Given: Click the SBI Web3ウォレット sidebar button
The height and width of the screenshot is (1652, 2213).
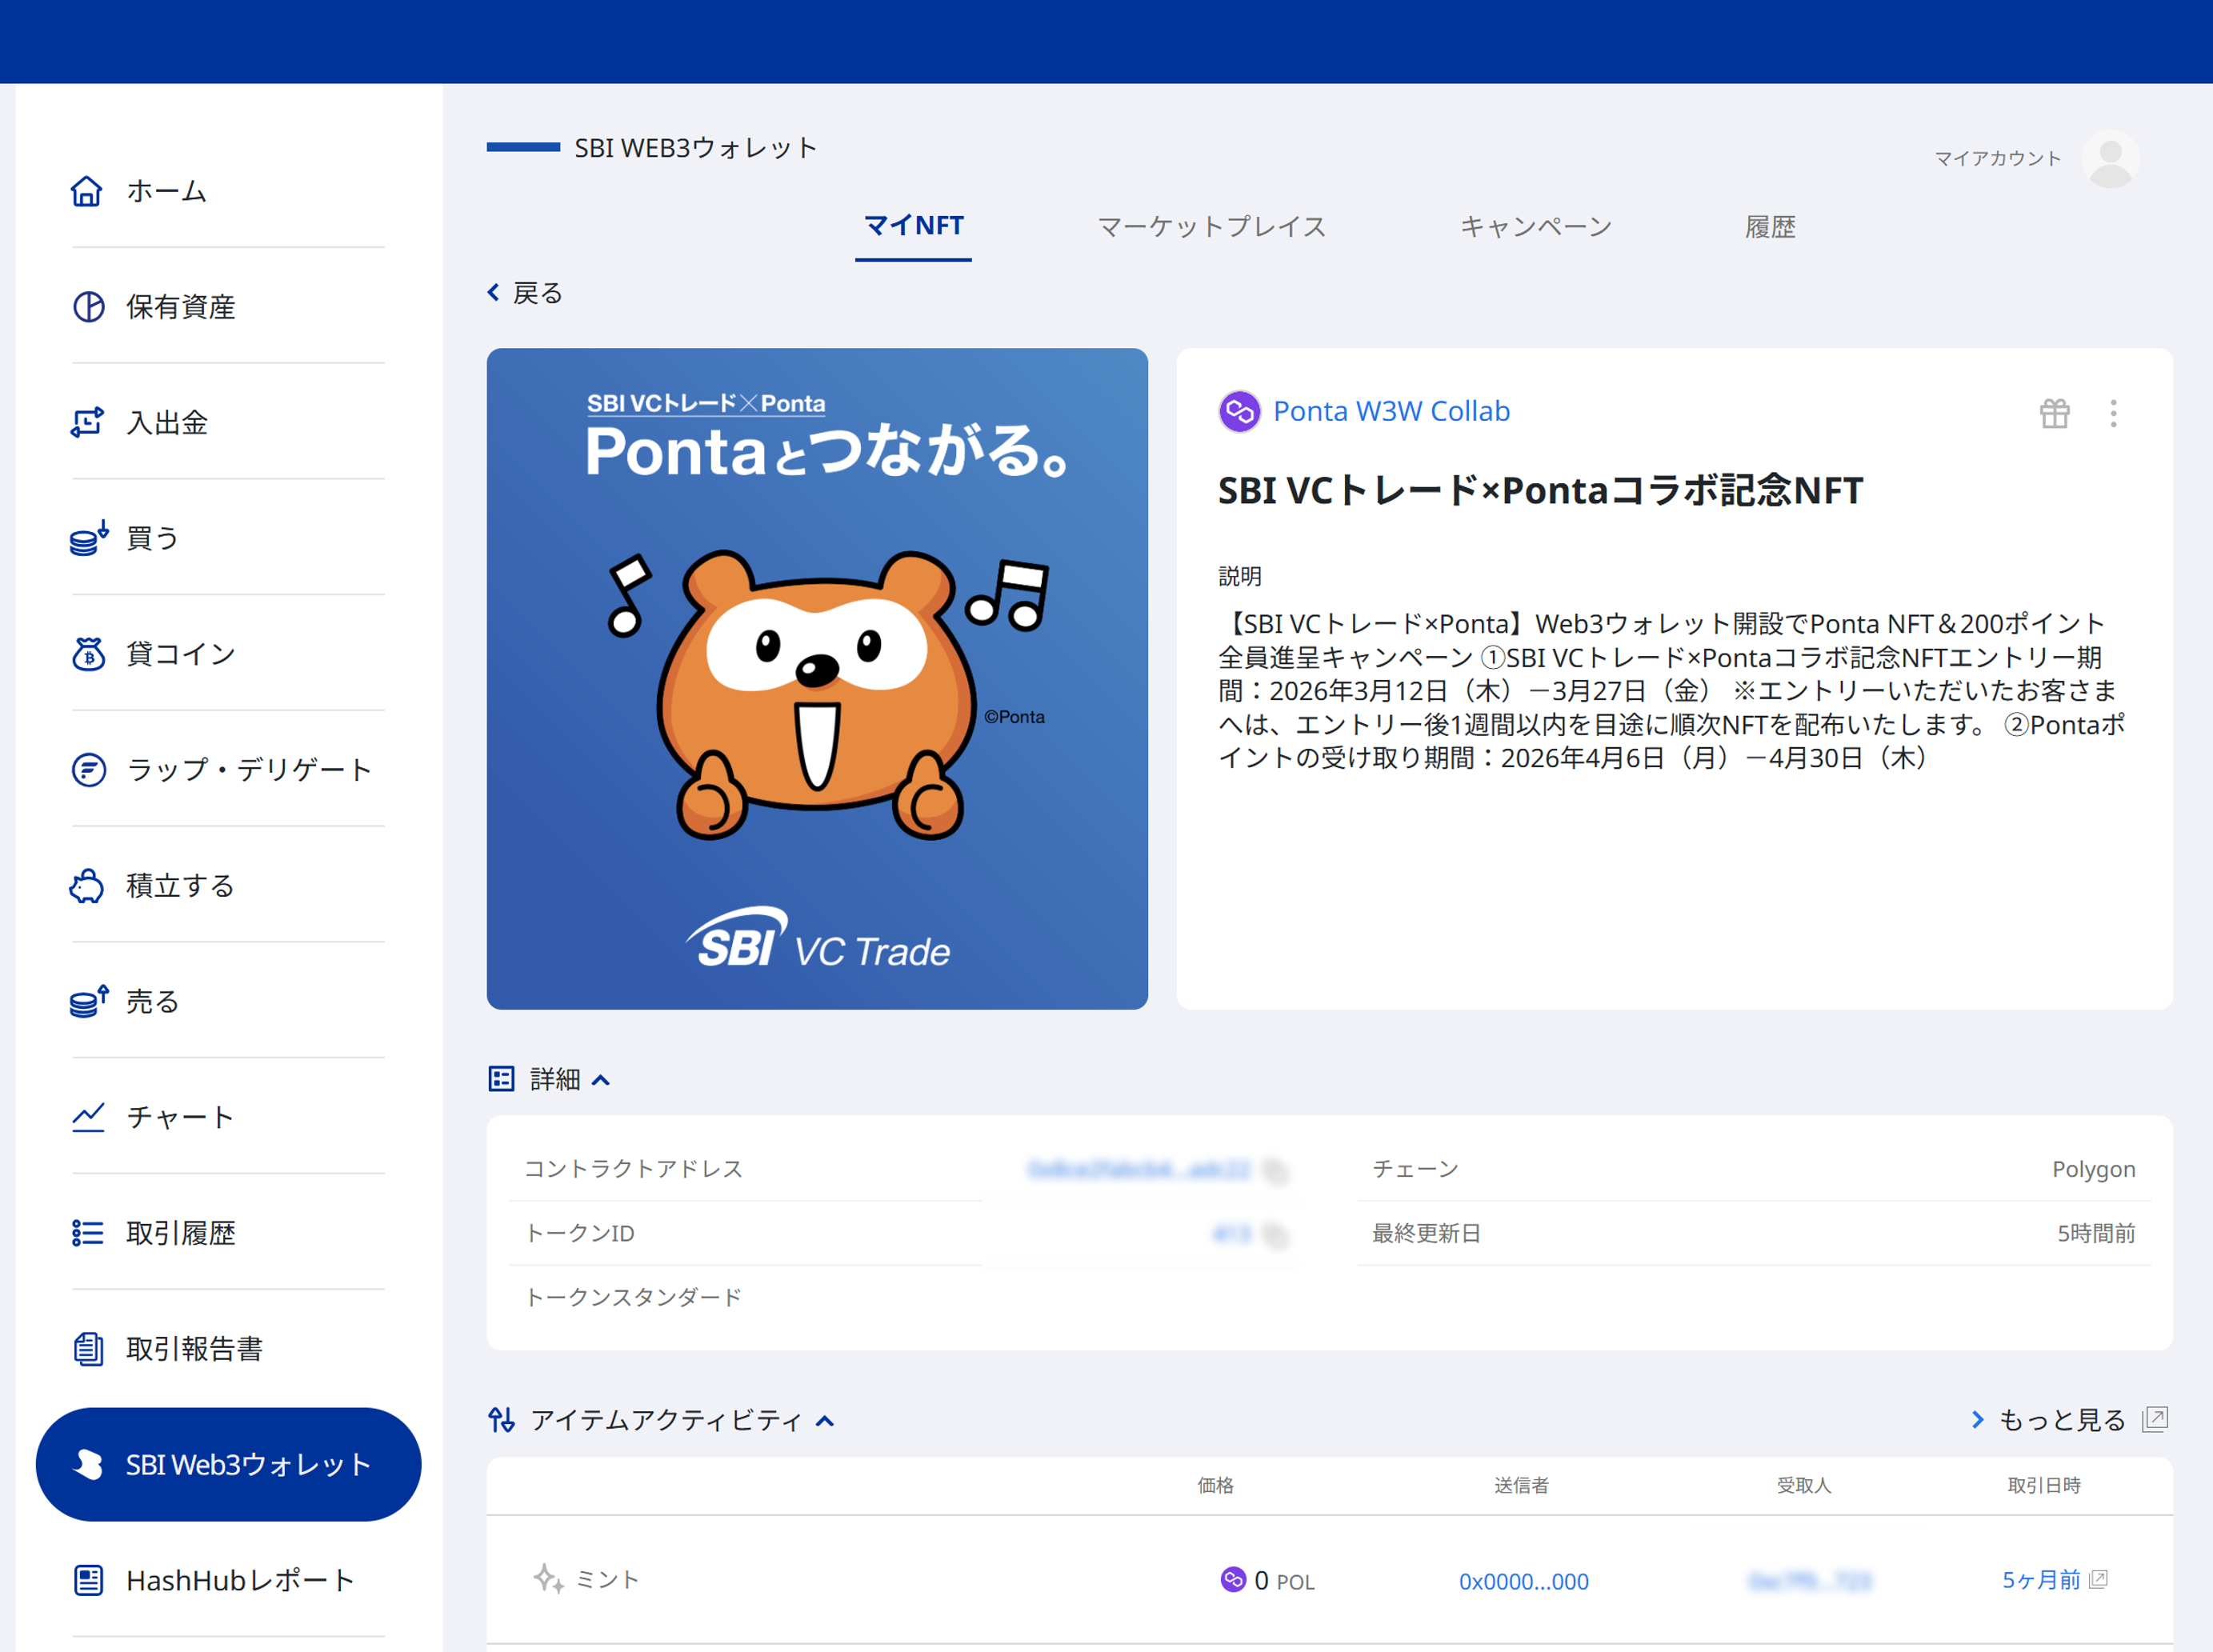Looking at the screenshot, I should coord(228,1464).
